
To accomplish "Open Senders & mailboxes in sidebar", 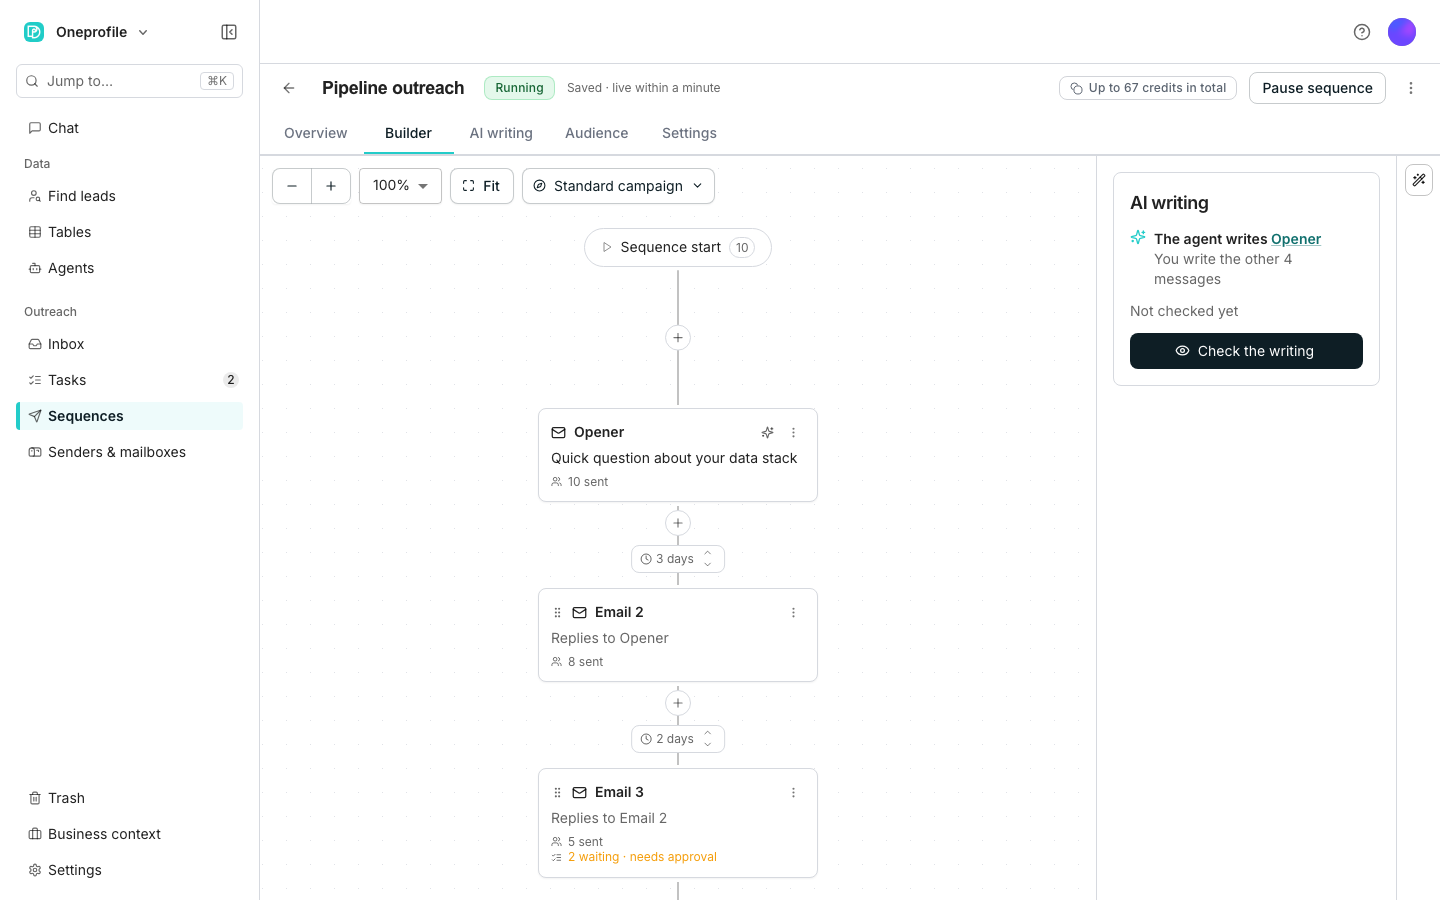I will pos(129,452).
